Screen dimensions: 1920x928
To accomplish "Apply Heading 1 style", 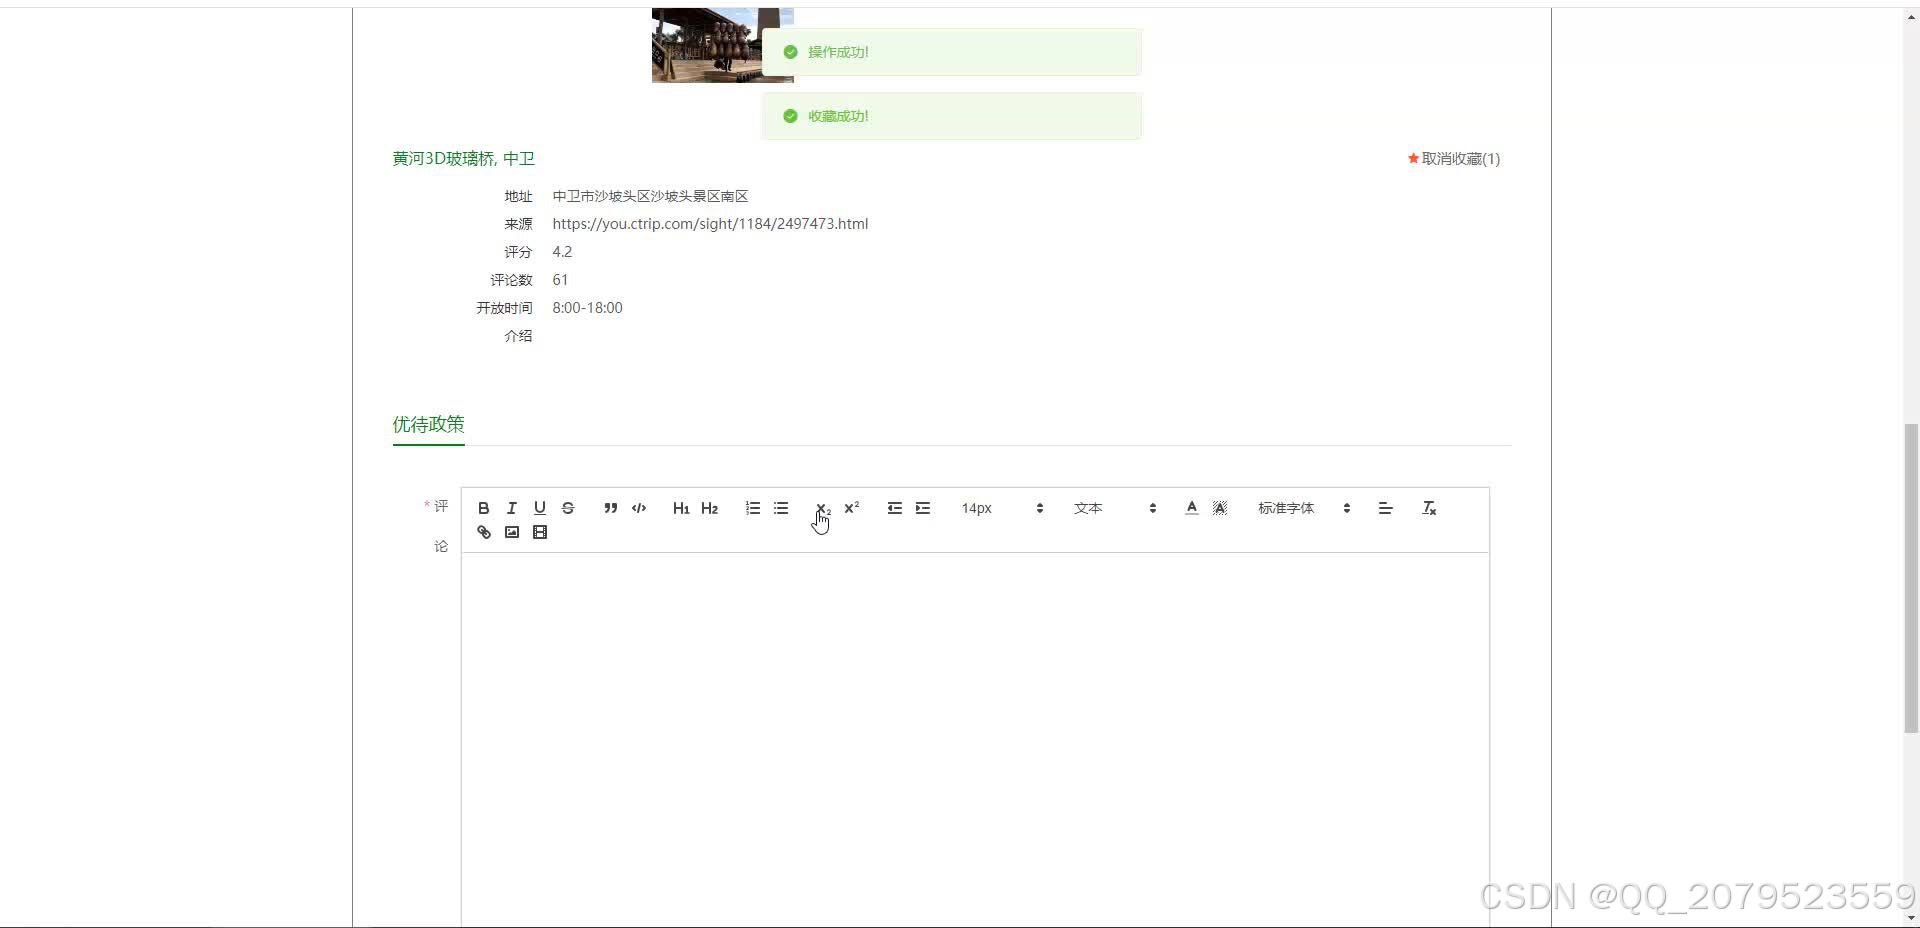I will point(682,508).
